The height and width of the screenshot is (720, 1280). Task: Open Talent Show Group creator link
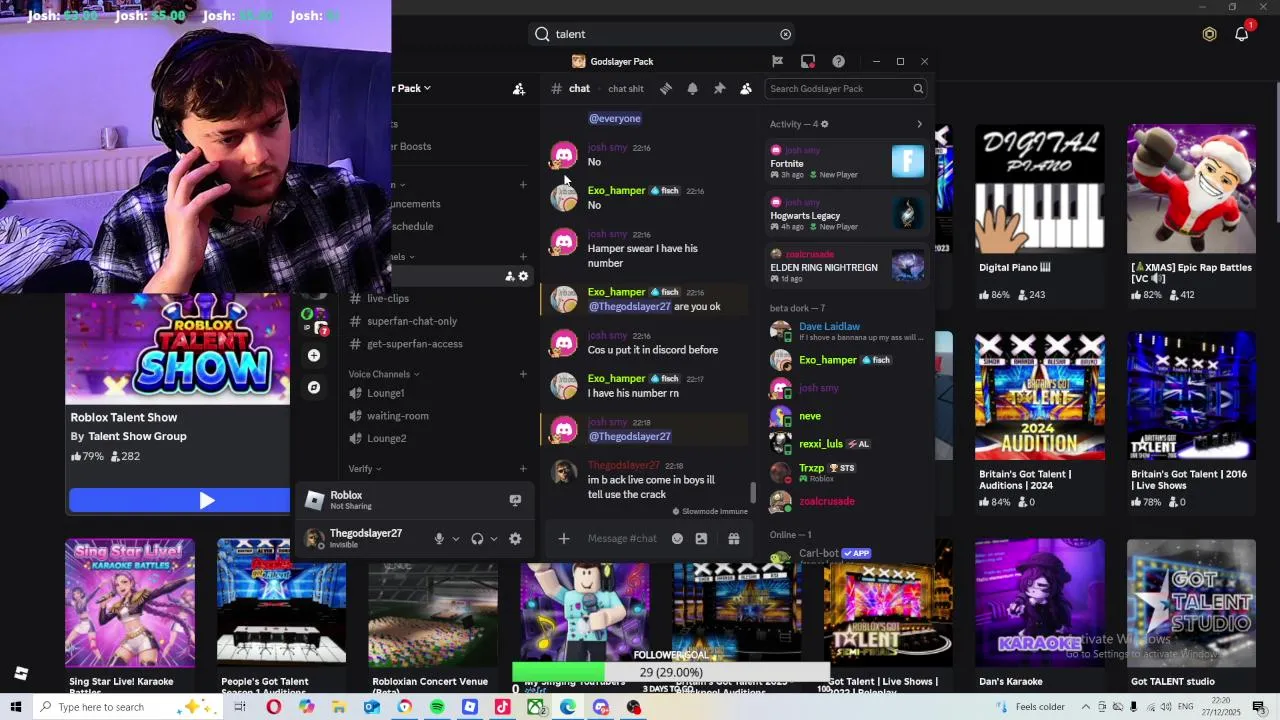click(137, 436)
